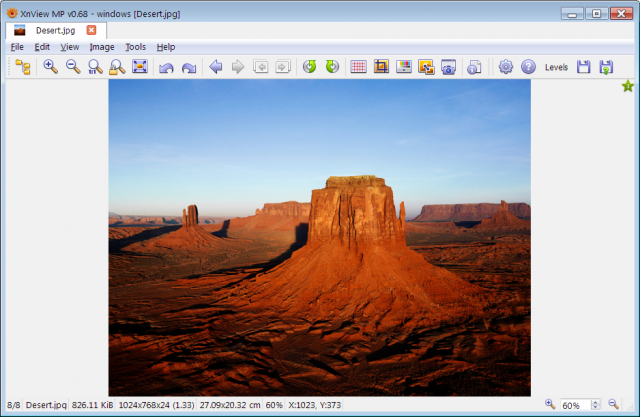Select the fit image to window icon
This screenshot has width=640, height=417.
click(x=140, y=67)
